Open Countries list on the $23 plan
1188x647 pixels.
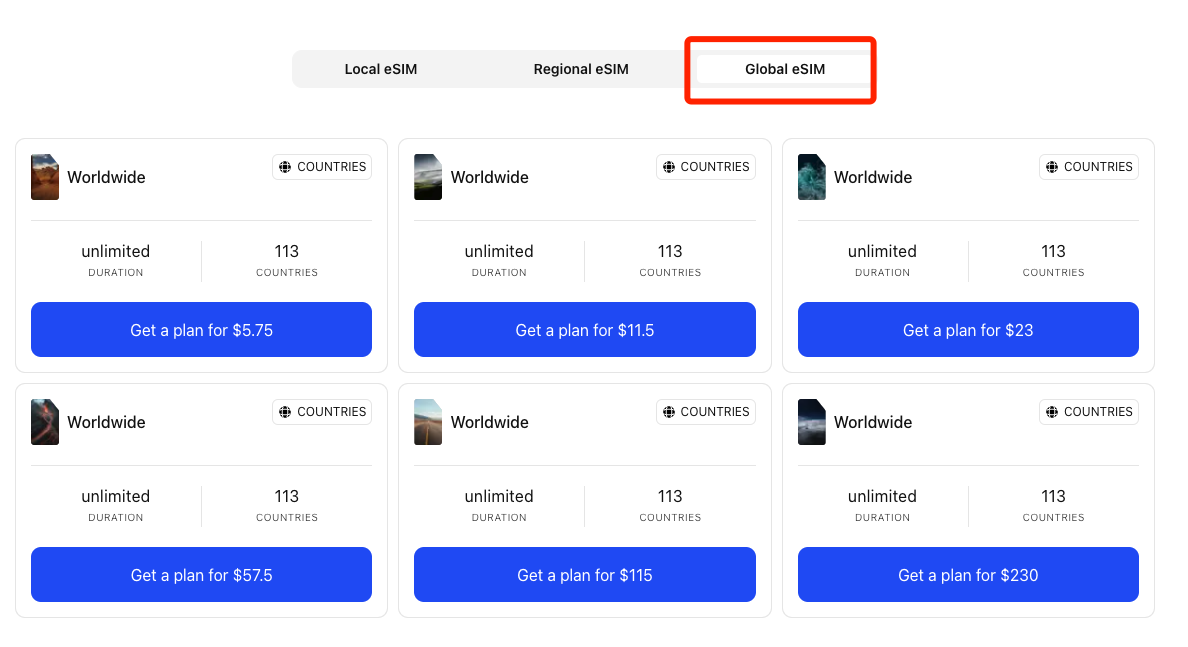[1088, 167]
